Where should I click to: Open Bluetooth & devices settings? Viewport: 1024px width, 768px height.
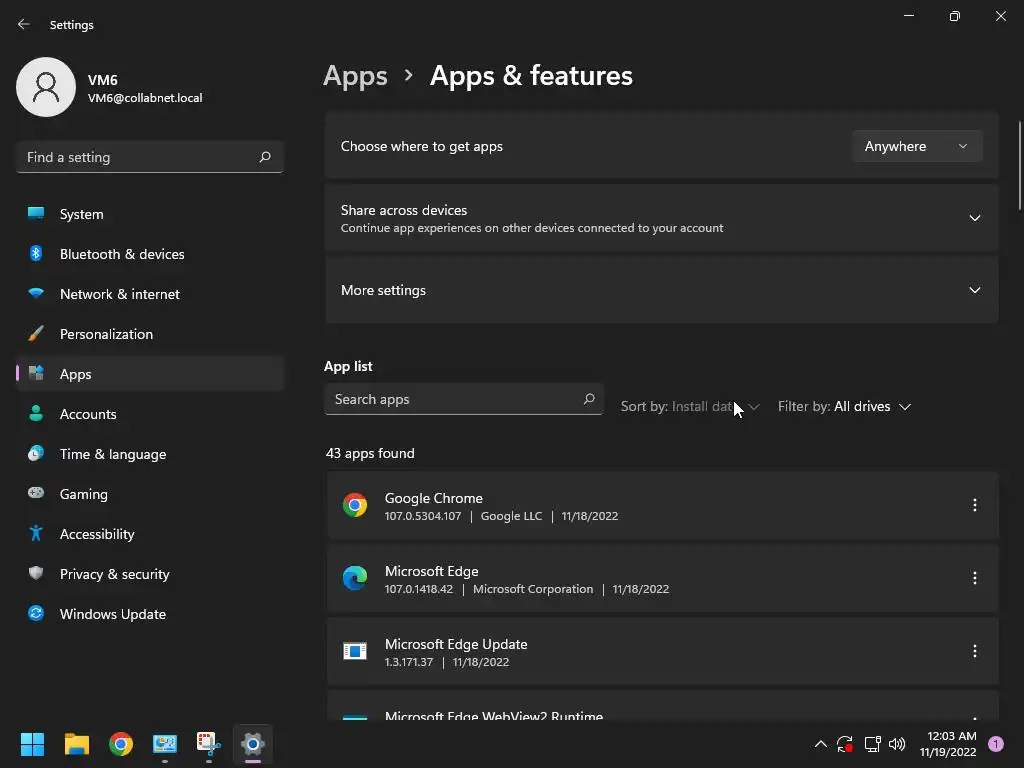(x=150, y=254)
